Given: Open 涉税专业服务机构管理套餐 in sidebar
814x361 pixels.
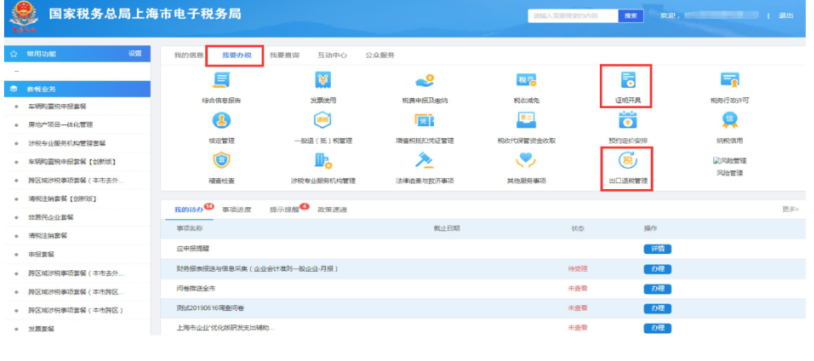Looking at the screenshot, I should pyautogui.click(x=67, y=143).
